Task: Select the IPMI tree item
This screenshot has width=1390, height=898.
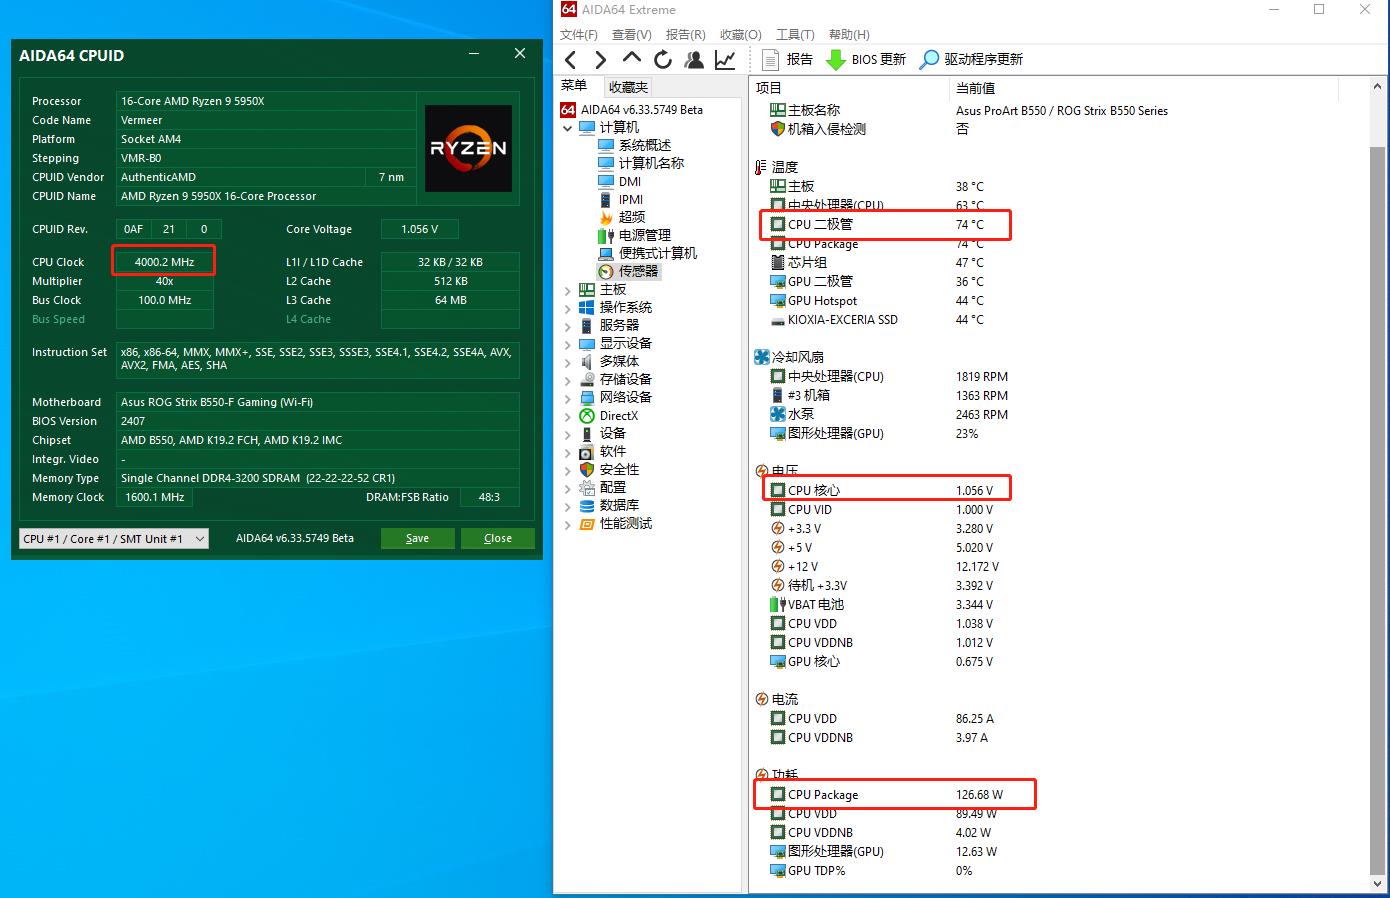Action: [x=620, y=199]
